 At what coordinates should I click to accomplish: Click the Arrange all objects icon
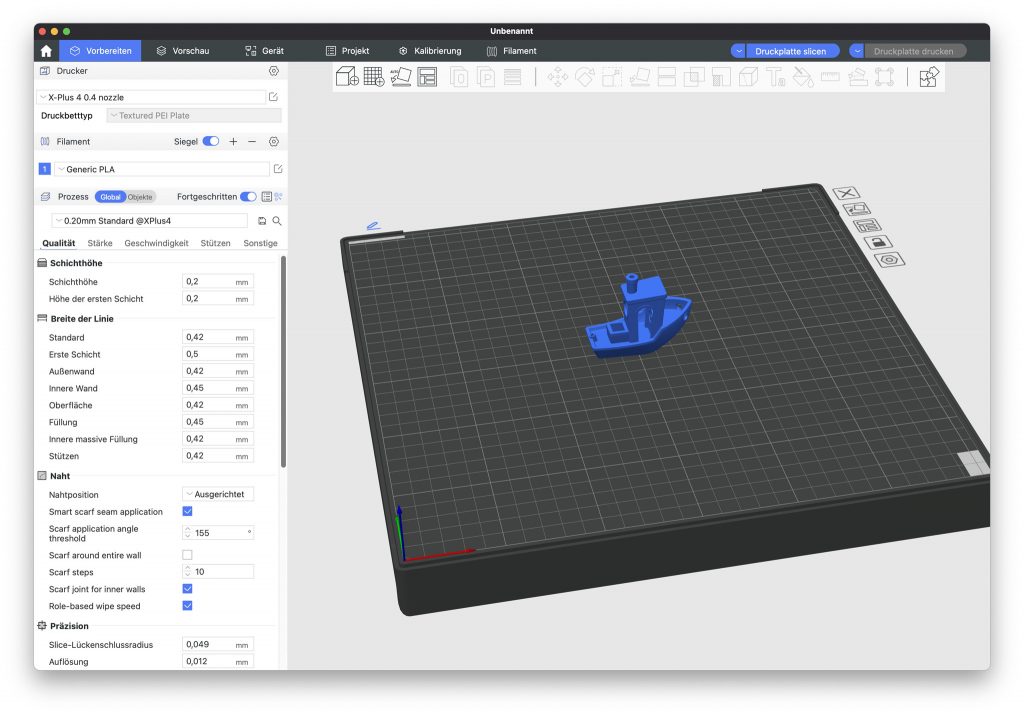(427, 77)
